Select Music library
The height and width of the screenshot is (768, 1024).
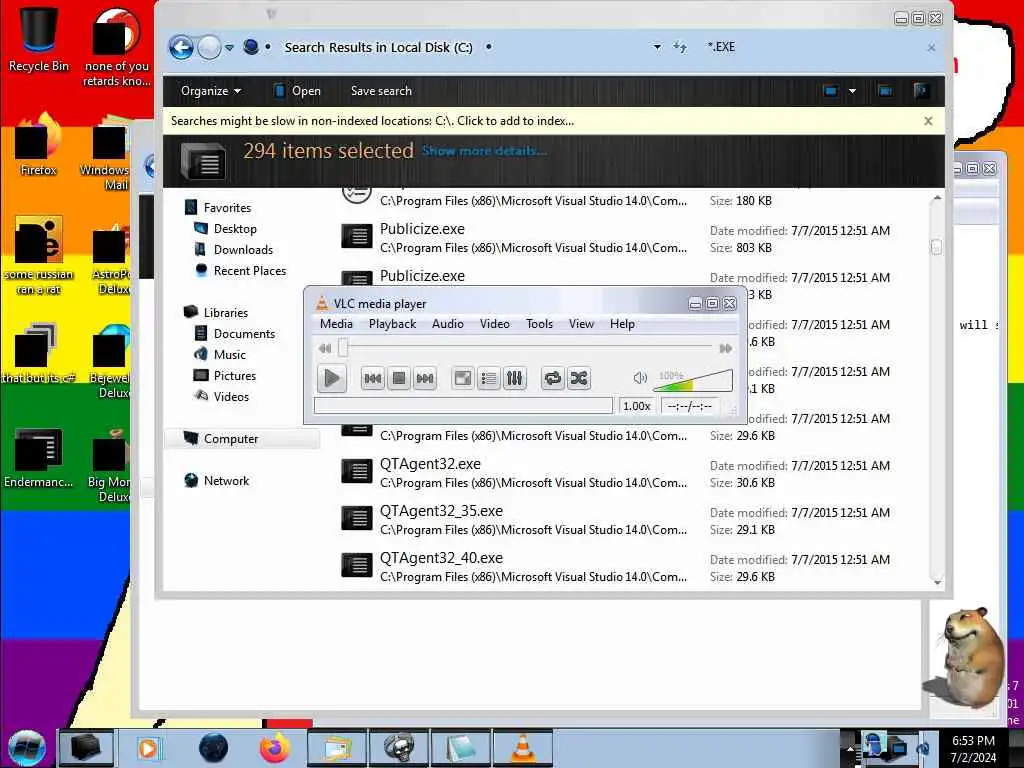pos(229,355)
